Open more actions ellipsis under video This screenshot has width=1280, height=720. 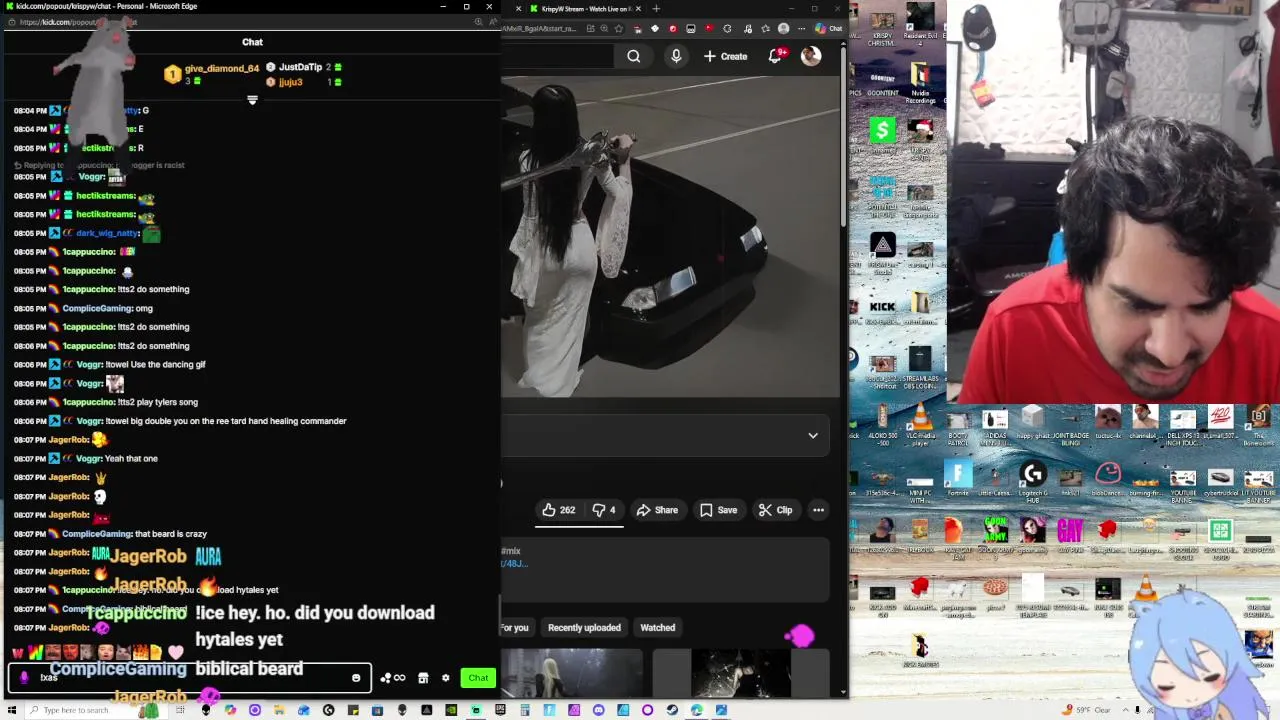(818, 510)
